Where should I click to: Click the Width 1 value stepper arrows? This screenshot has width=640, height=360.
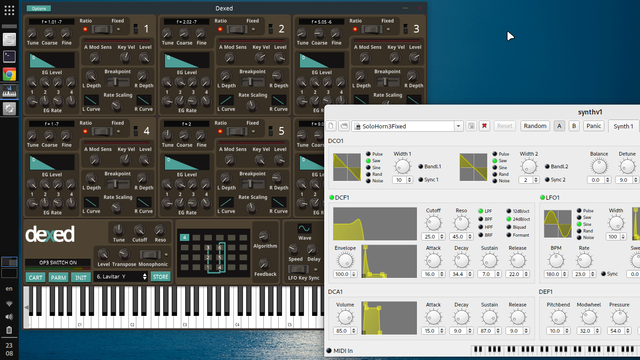409,180
